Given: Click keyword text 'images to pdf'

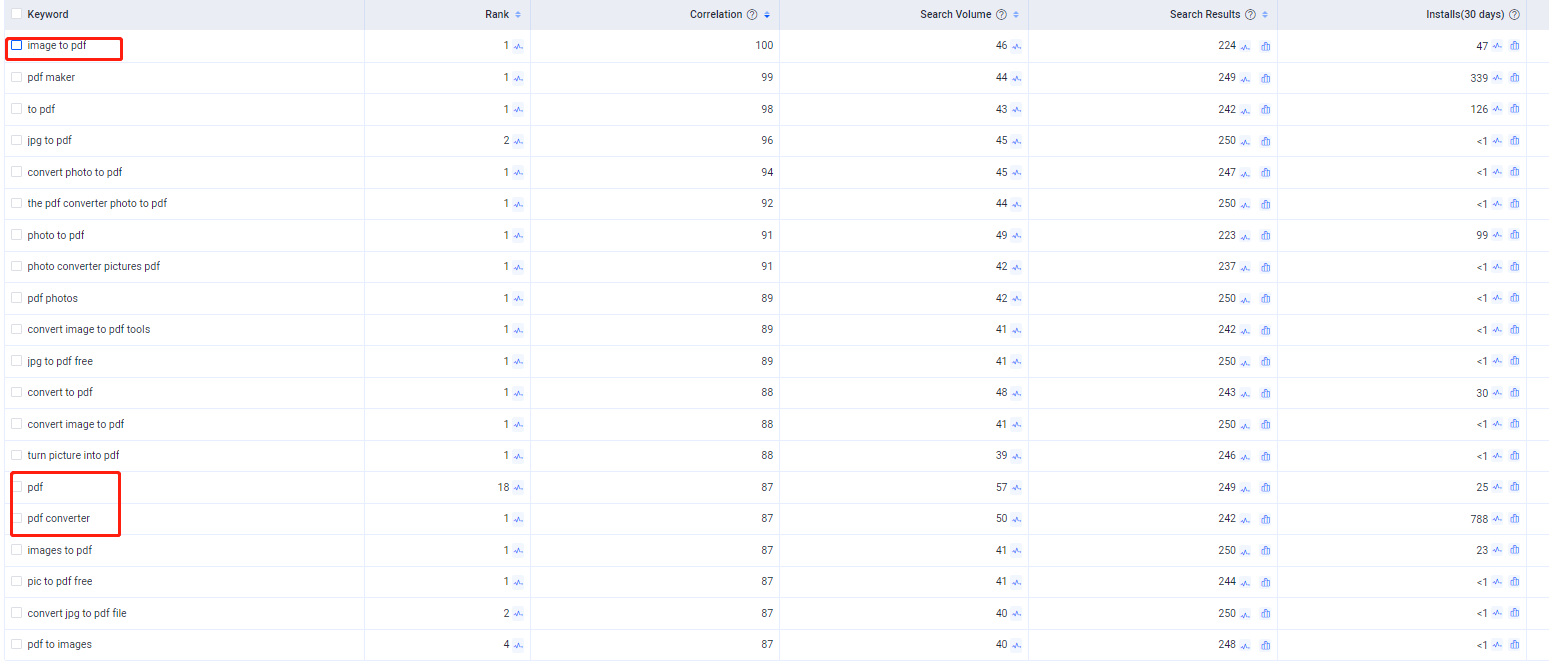Looking at the screenshot, I should (60, 551).
